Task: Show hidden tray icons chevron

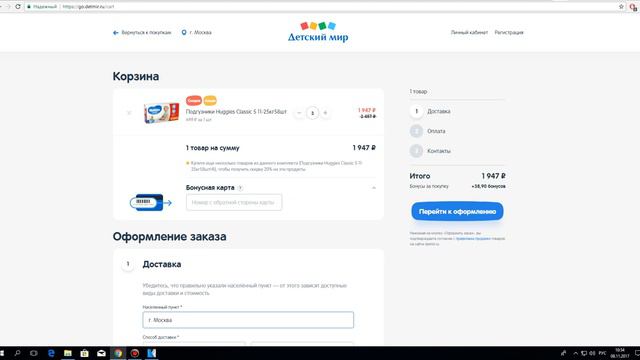Action: (x=576, y=353)
